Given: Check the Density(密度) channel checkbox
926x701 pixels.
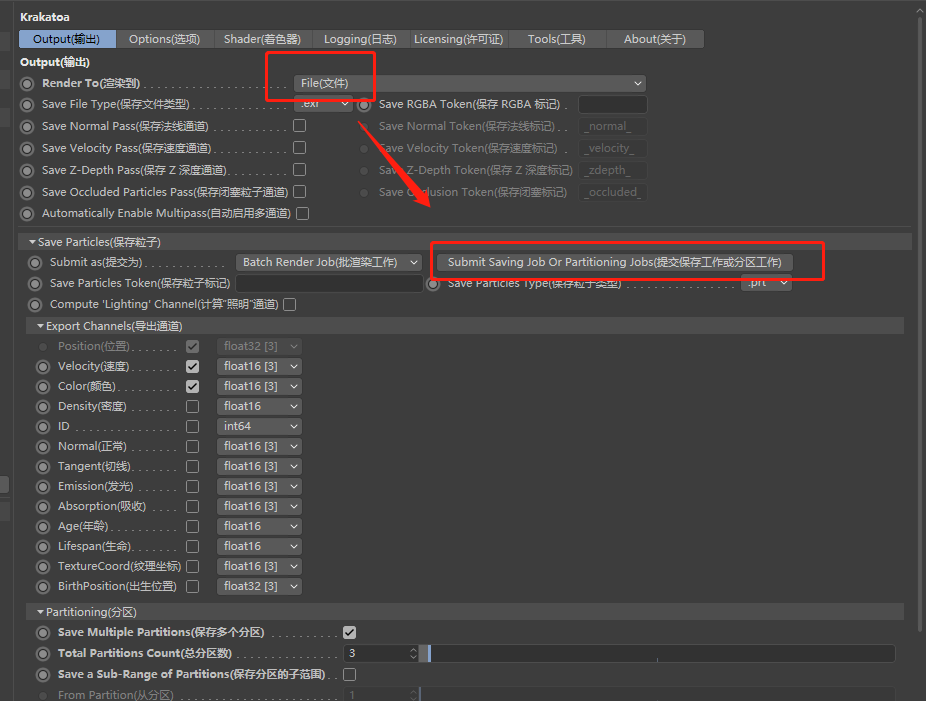Looking at the screenshot, I should [193, 407].
